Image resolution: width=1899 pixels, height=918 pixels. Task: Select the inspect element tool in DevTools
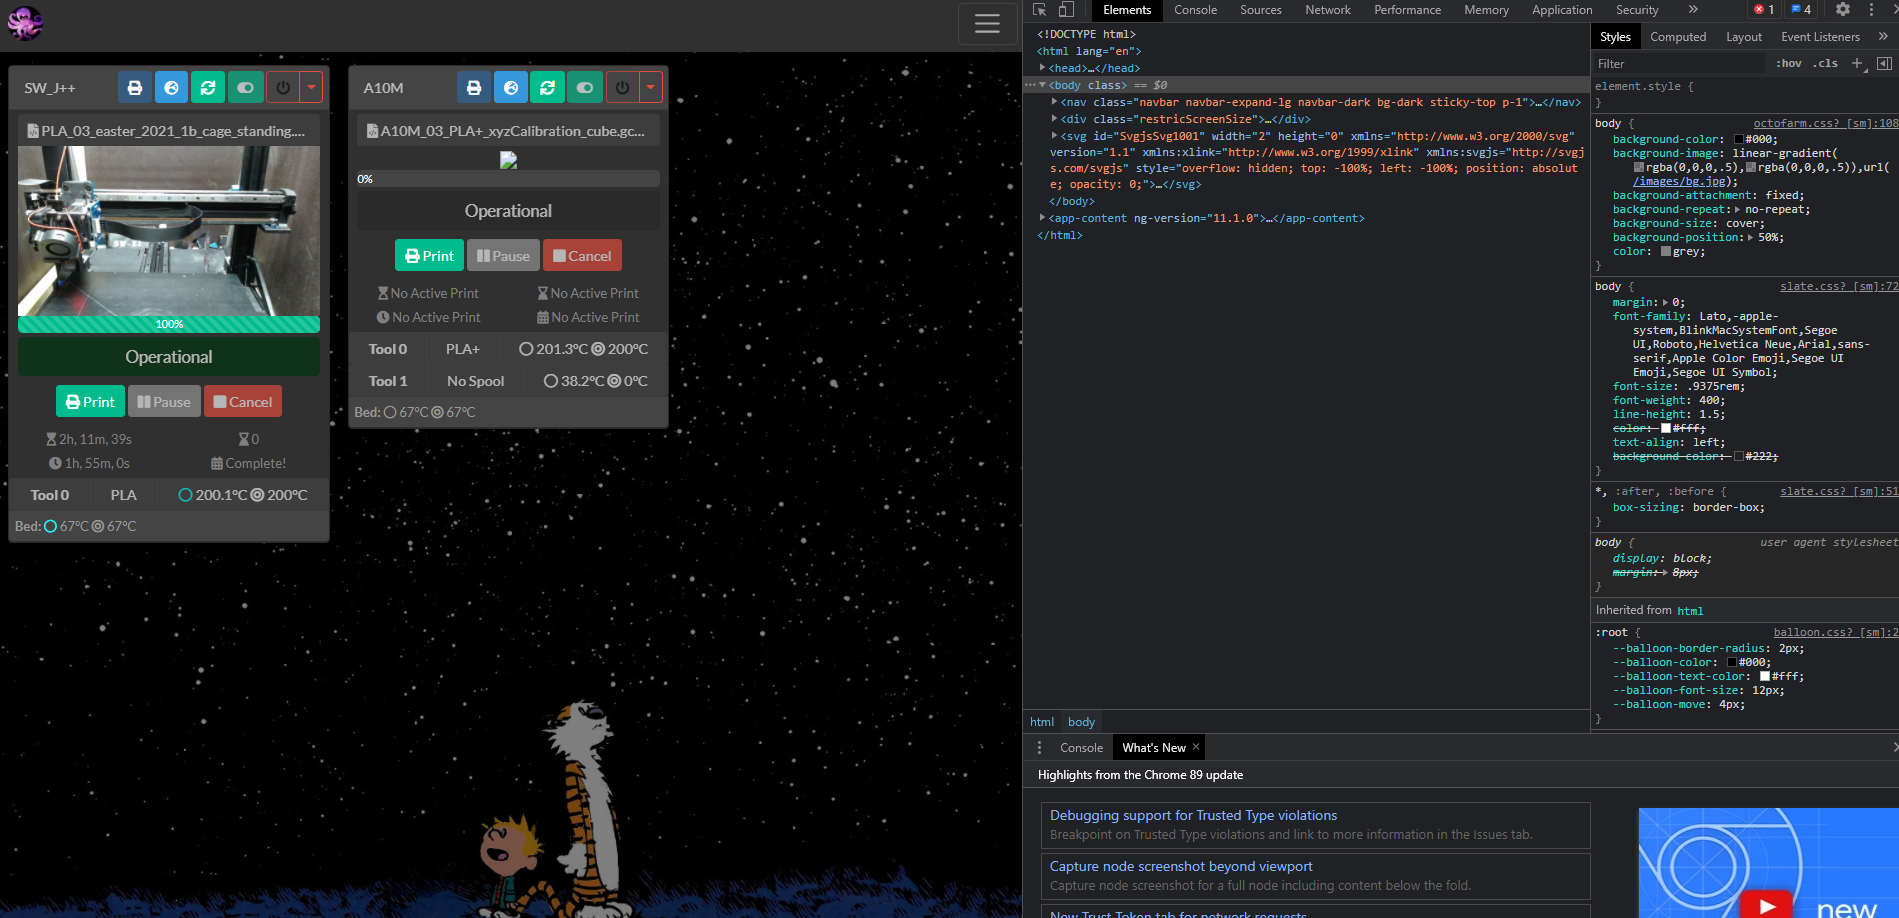1039,9
